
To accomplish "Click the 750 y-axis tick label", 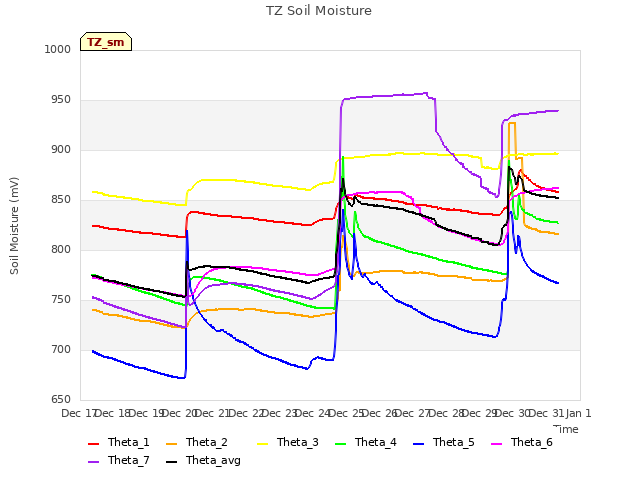I will click(x=61, y=300).
